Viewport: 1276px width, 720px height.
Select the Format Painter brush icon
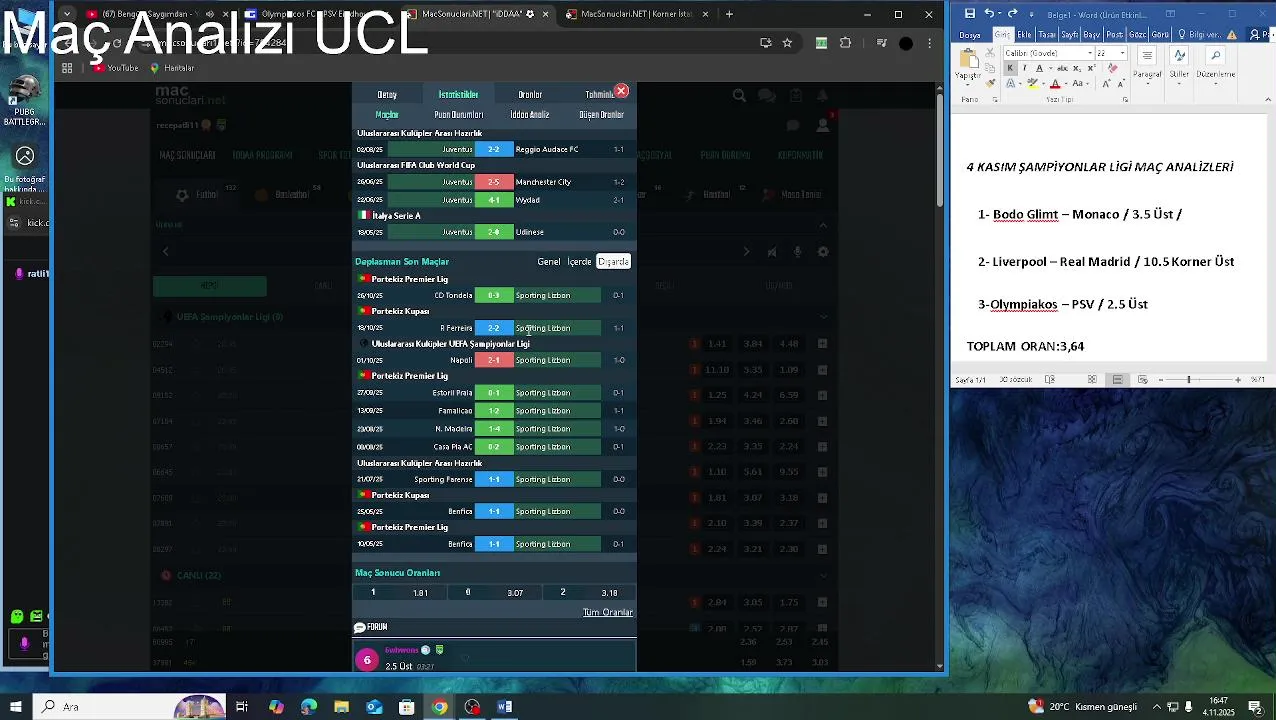pos(990,83)
